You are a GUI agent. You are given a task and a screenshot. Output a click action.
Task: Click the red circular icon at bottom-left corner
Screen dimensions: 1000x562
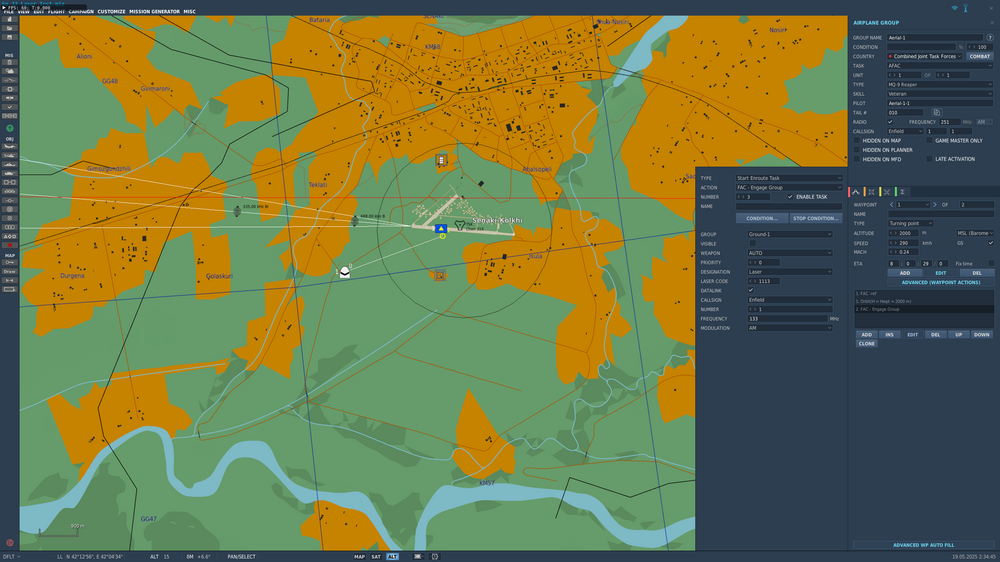pos(10,543)
